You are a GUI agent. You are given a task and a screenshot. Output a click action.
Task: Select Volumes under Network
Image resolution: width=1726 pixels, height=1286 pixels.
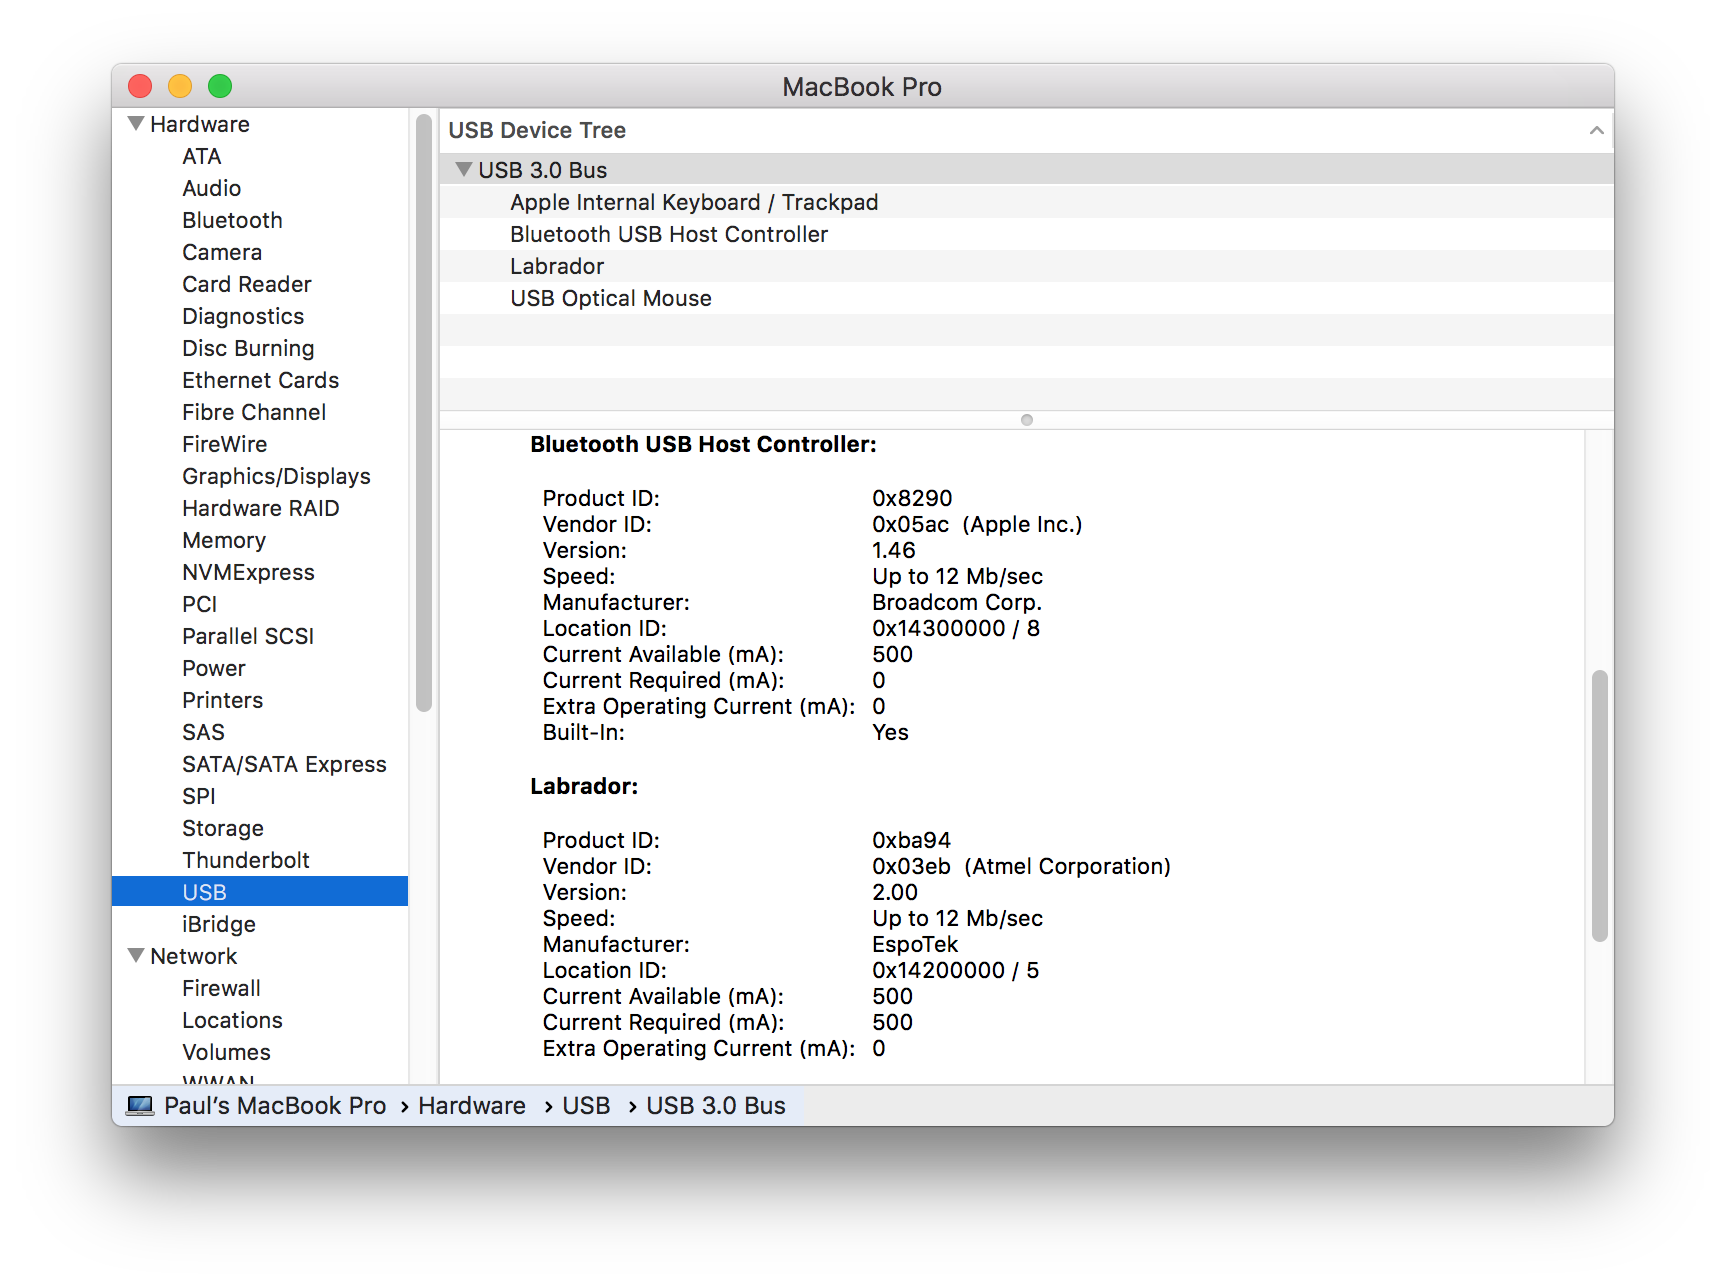pos(226,1053)
